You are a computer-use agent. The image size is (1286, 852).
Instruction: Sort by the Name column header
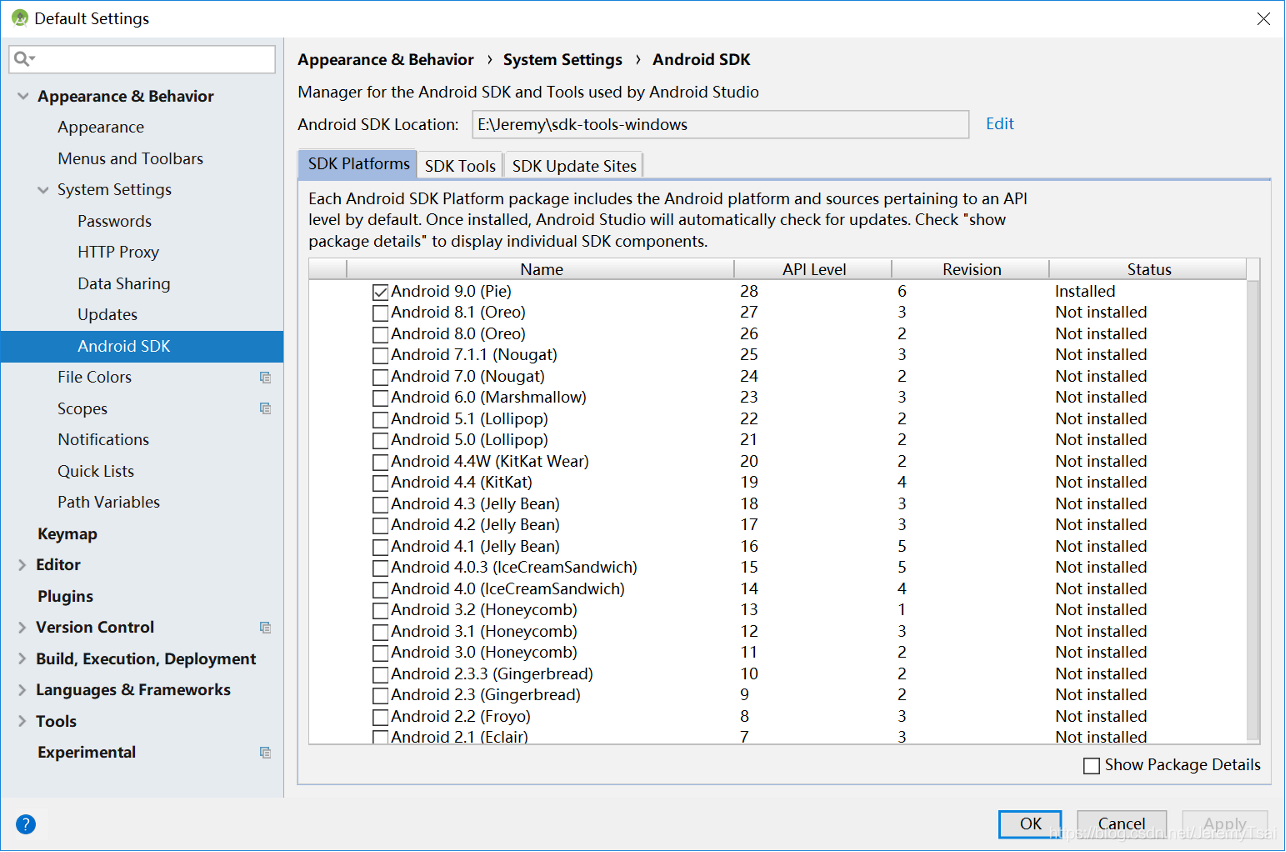(x=541, y=269)
